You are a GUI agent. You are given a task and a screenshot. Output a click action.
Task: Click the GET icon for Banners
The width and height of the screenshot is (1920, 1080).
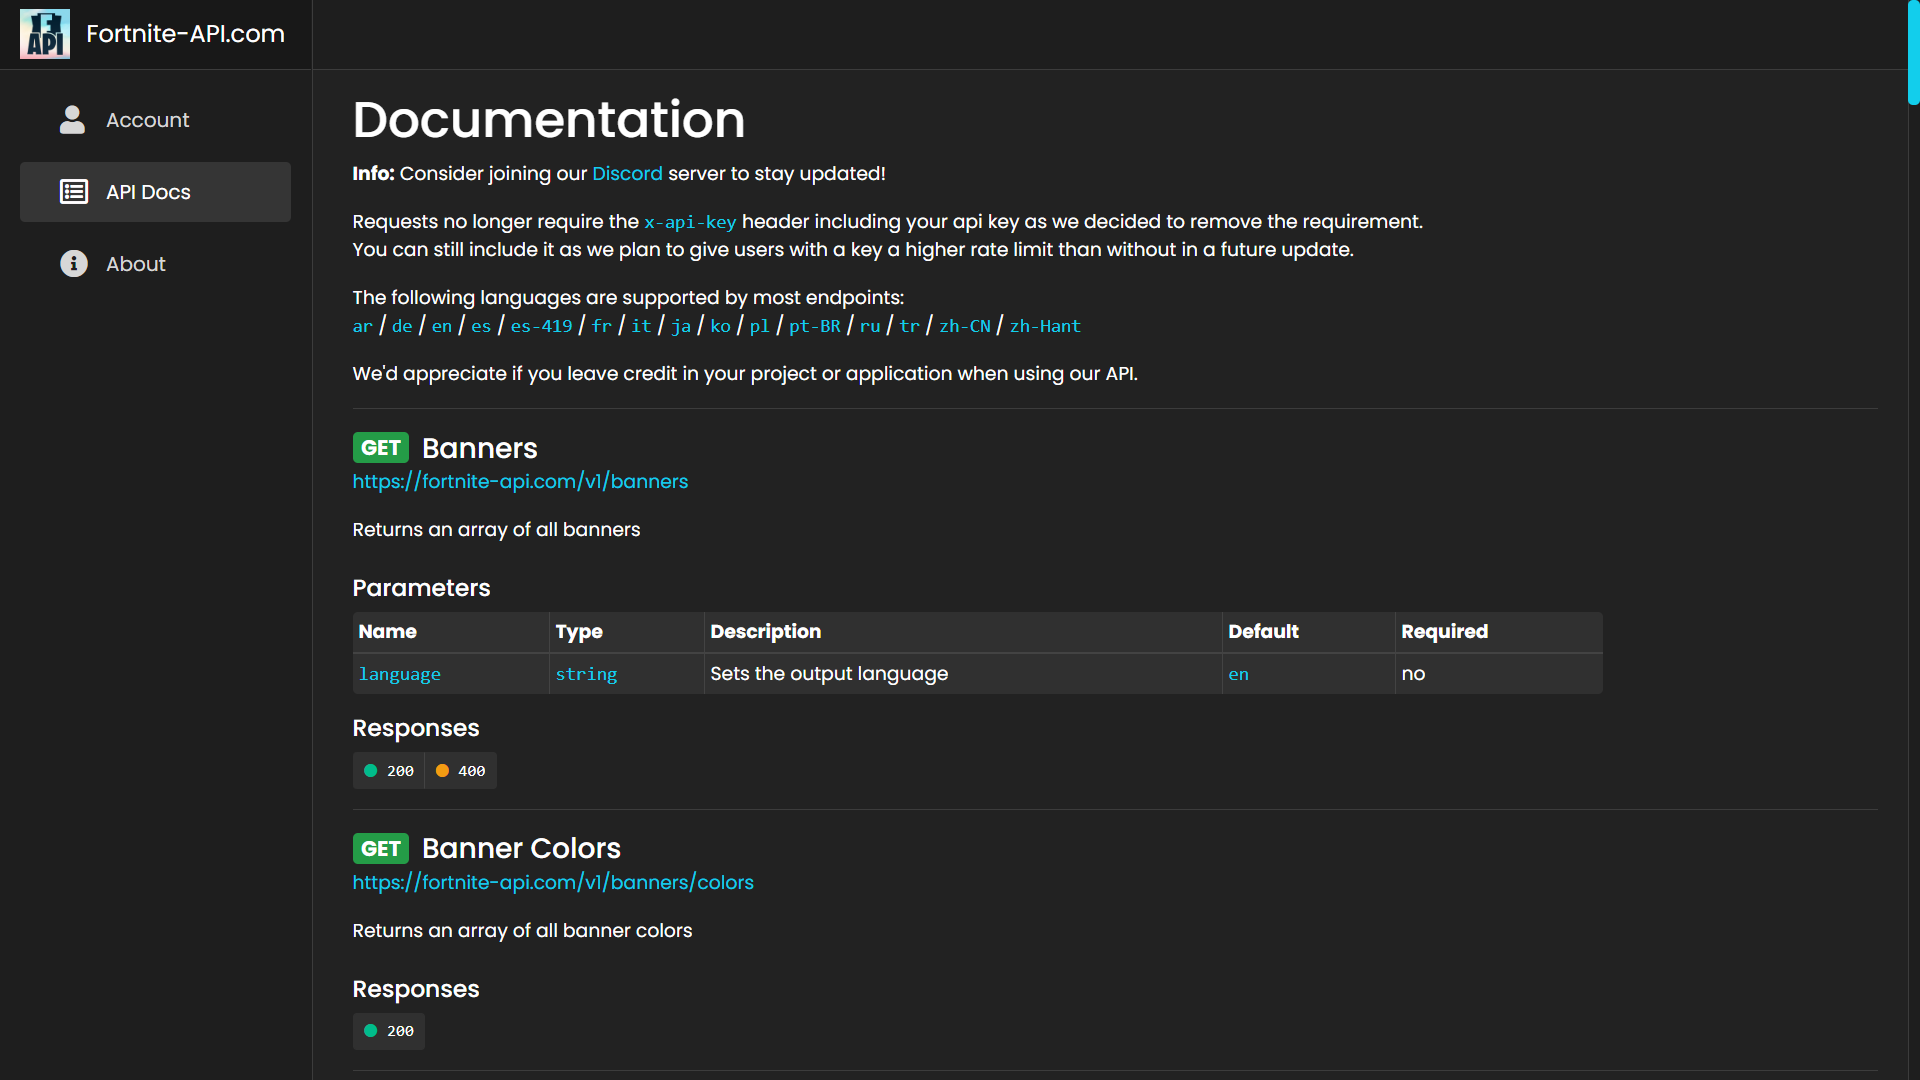click(x=381, y=448)
